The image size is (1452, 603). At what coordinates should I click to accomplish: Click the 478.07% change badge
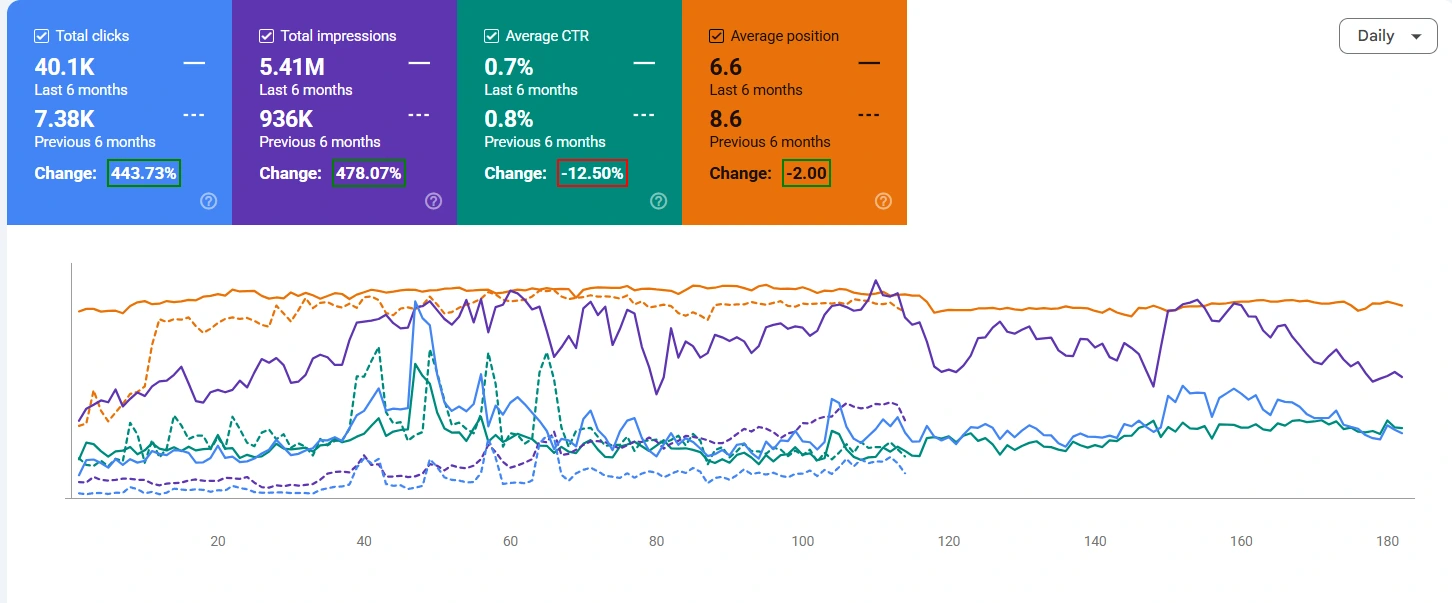369,173
